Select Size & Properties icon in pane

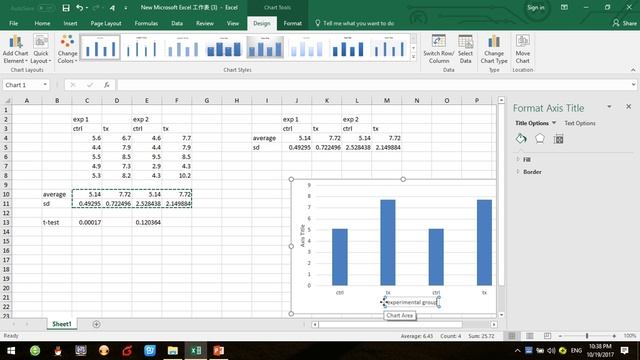tap(558, 139)
